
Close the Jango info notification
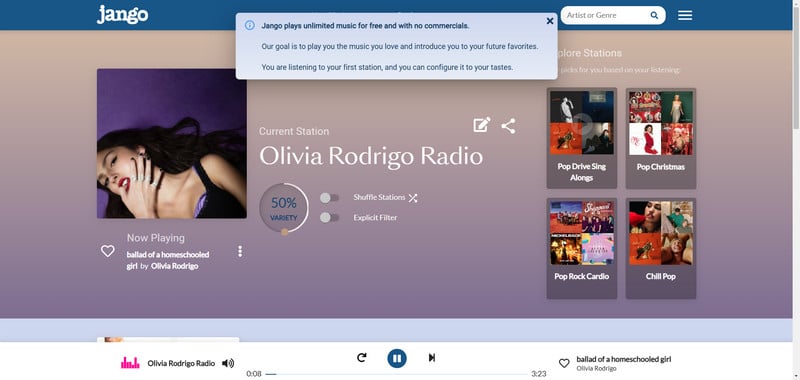(x=549, y=21)
